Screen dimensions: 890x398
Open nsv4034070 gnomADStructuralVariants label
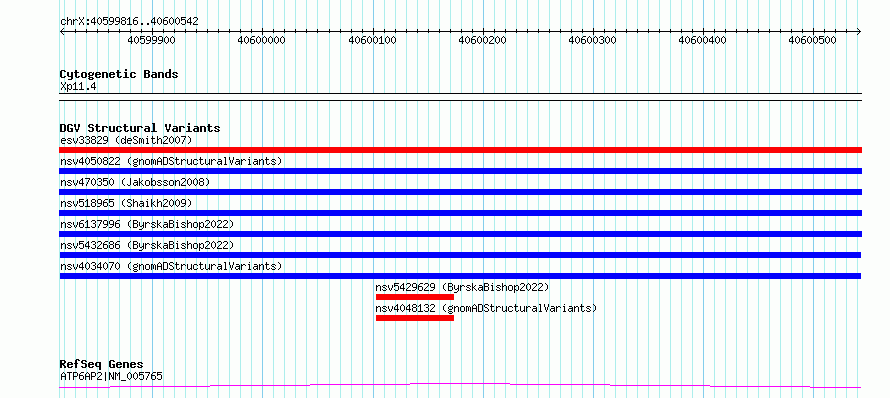coord(171,266)
